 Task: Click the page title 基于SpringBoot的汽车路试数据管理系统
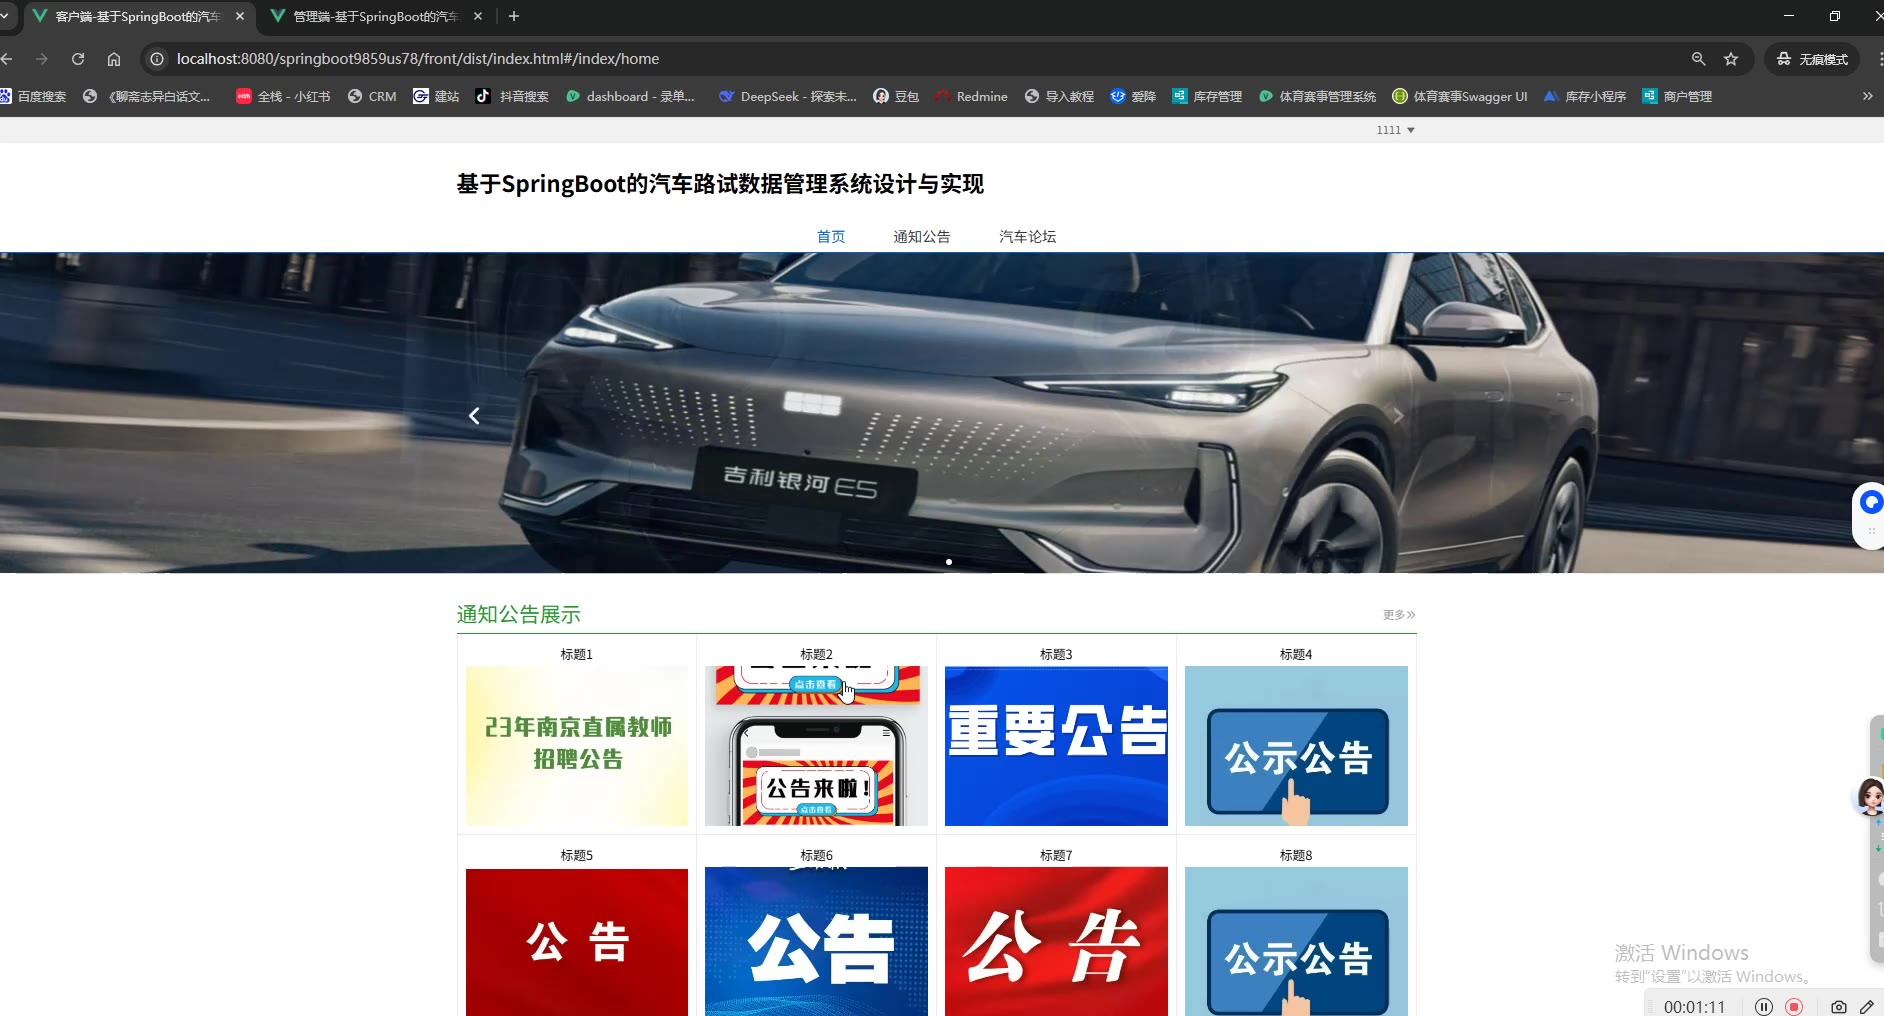coord(720,184)
